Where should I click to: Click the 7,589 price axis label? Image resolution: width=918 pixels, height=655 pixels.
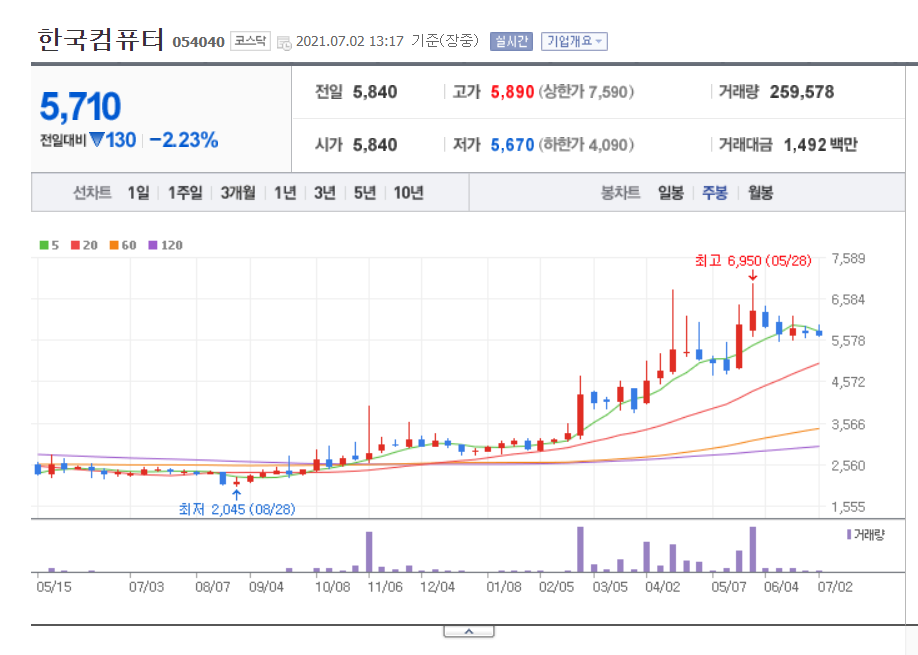pyautogui.click(x=848, y=258)
